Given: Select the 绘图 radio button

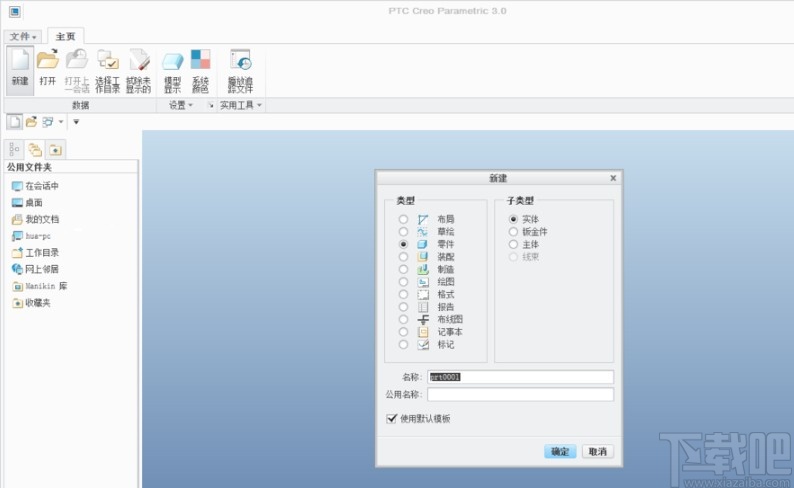Looking at the screenshot, I should tap(403, 282).
